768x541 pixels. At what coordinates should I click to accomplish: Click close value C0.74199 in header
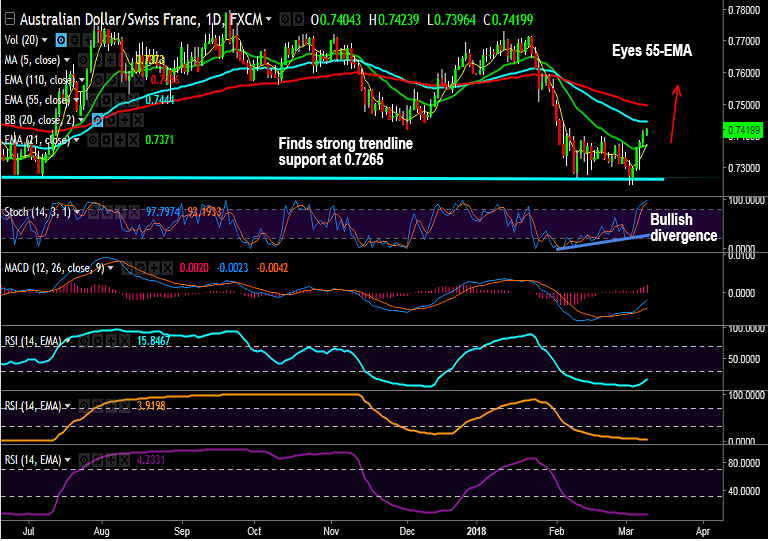click(508, 20)
